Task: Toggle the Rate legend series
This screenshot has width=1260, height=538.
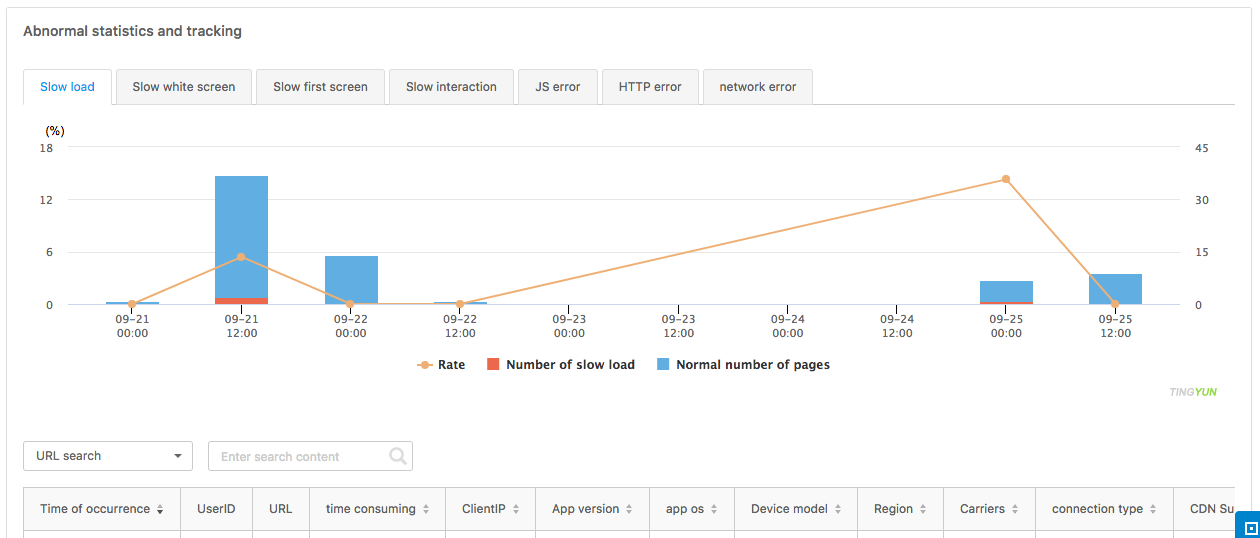Action: click(x=441, y=365)
